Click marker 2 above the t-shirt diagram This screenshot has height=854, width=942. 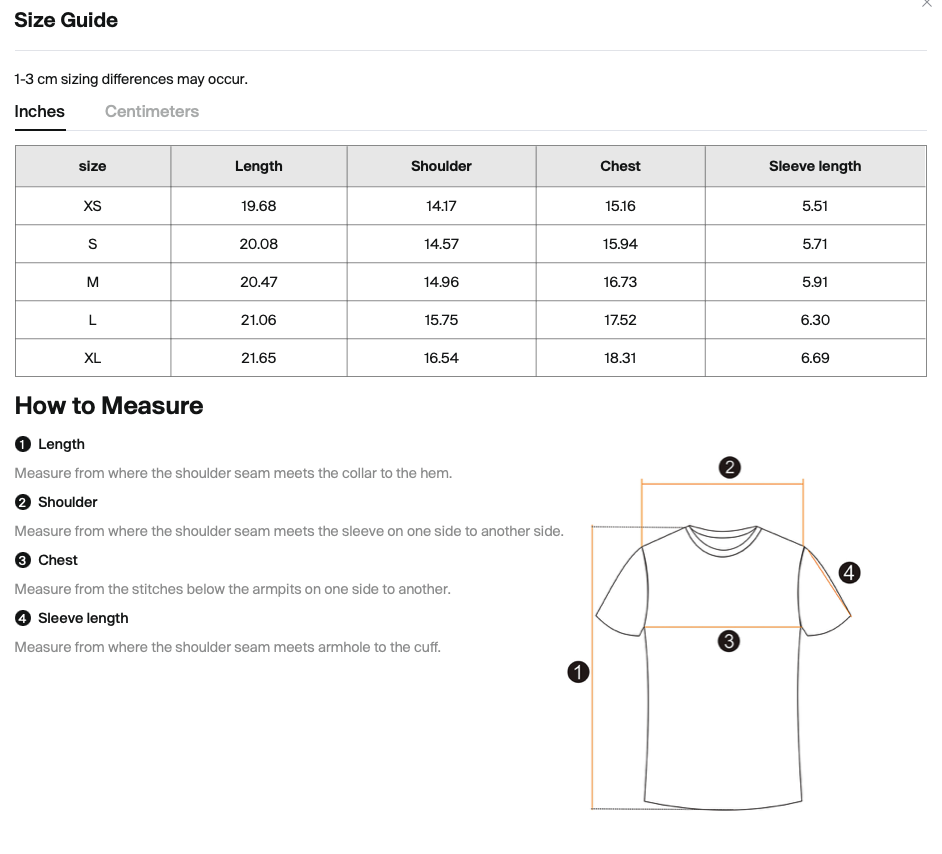(730, 467)
